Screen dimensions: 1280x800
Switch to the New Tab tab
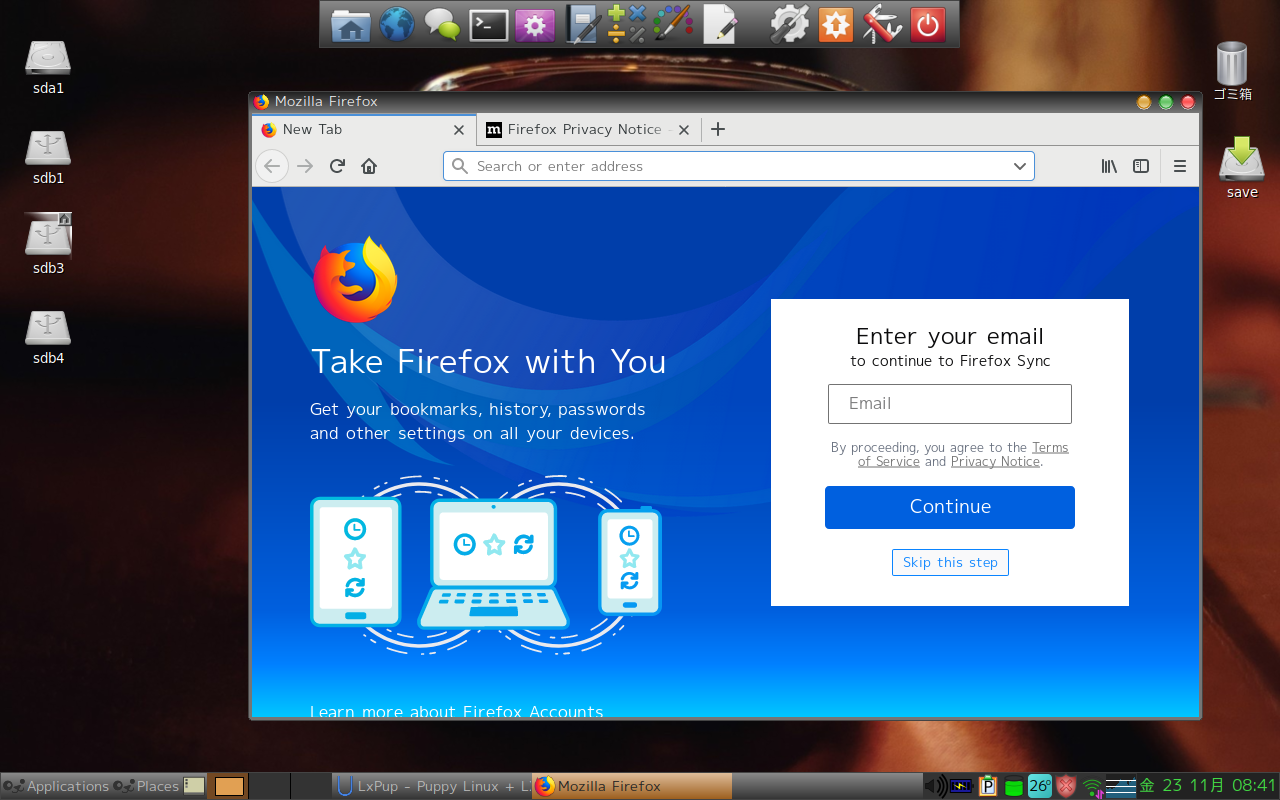coord(363,129)
